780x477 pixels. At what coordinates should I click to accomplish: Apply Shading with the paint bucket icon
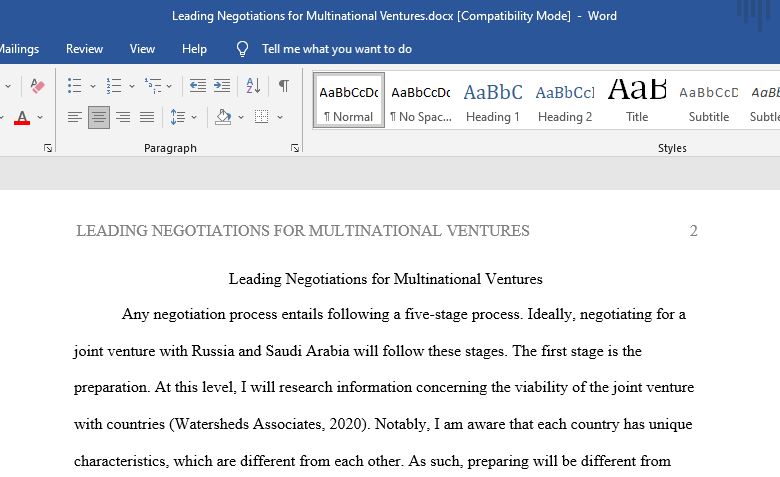click(223, 117)
